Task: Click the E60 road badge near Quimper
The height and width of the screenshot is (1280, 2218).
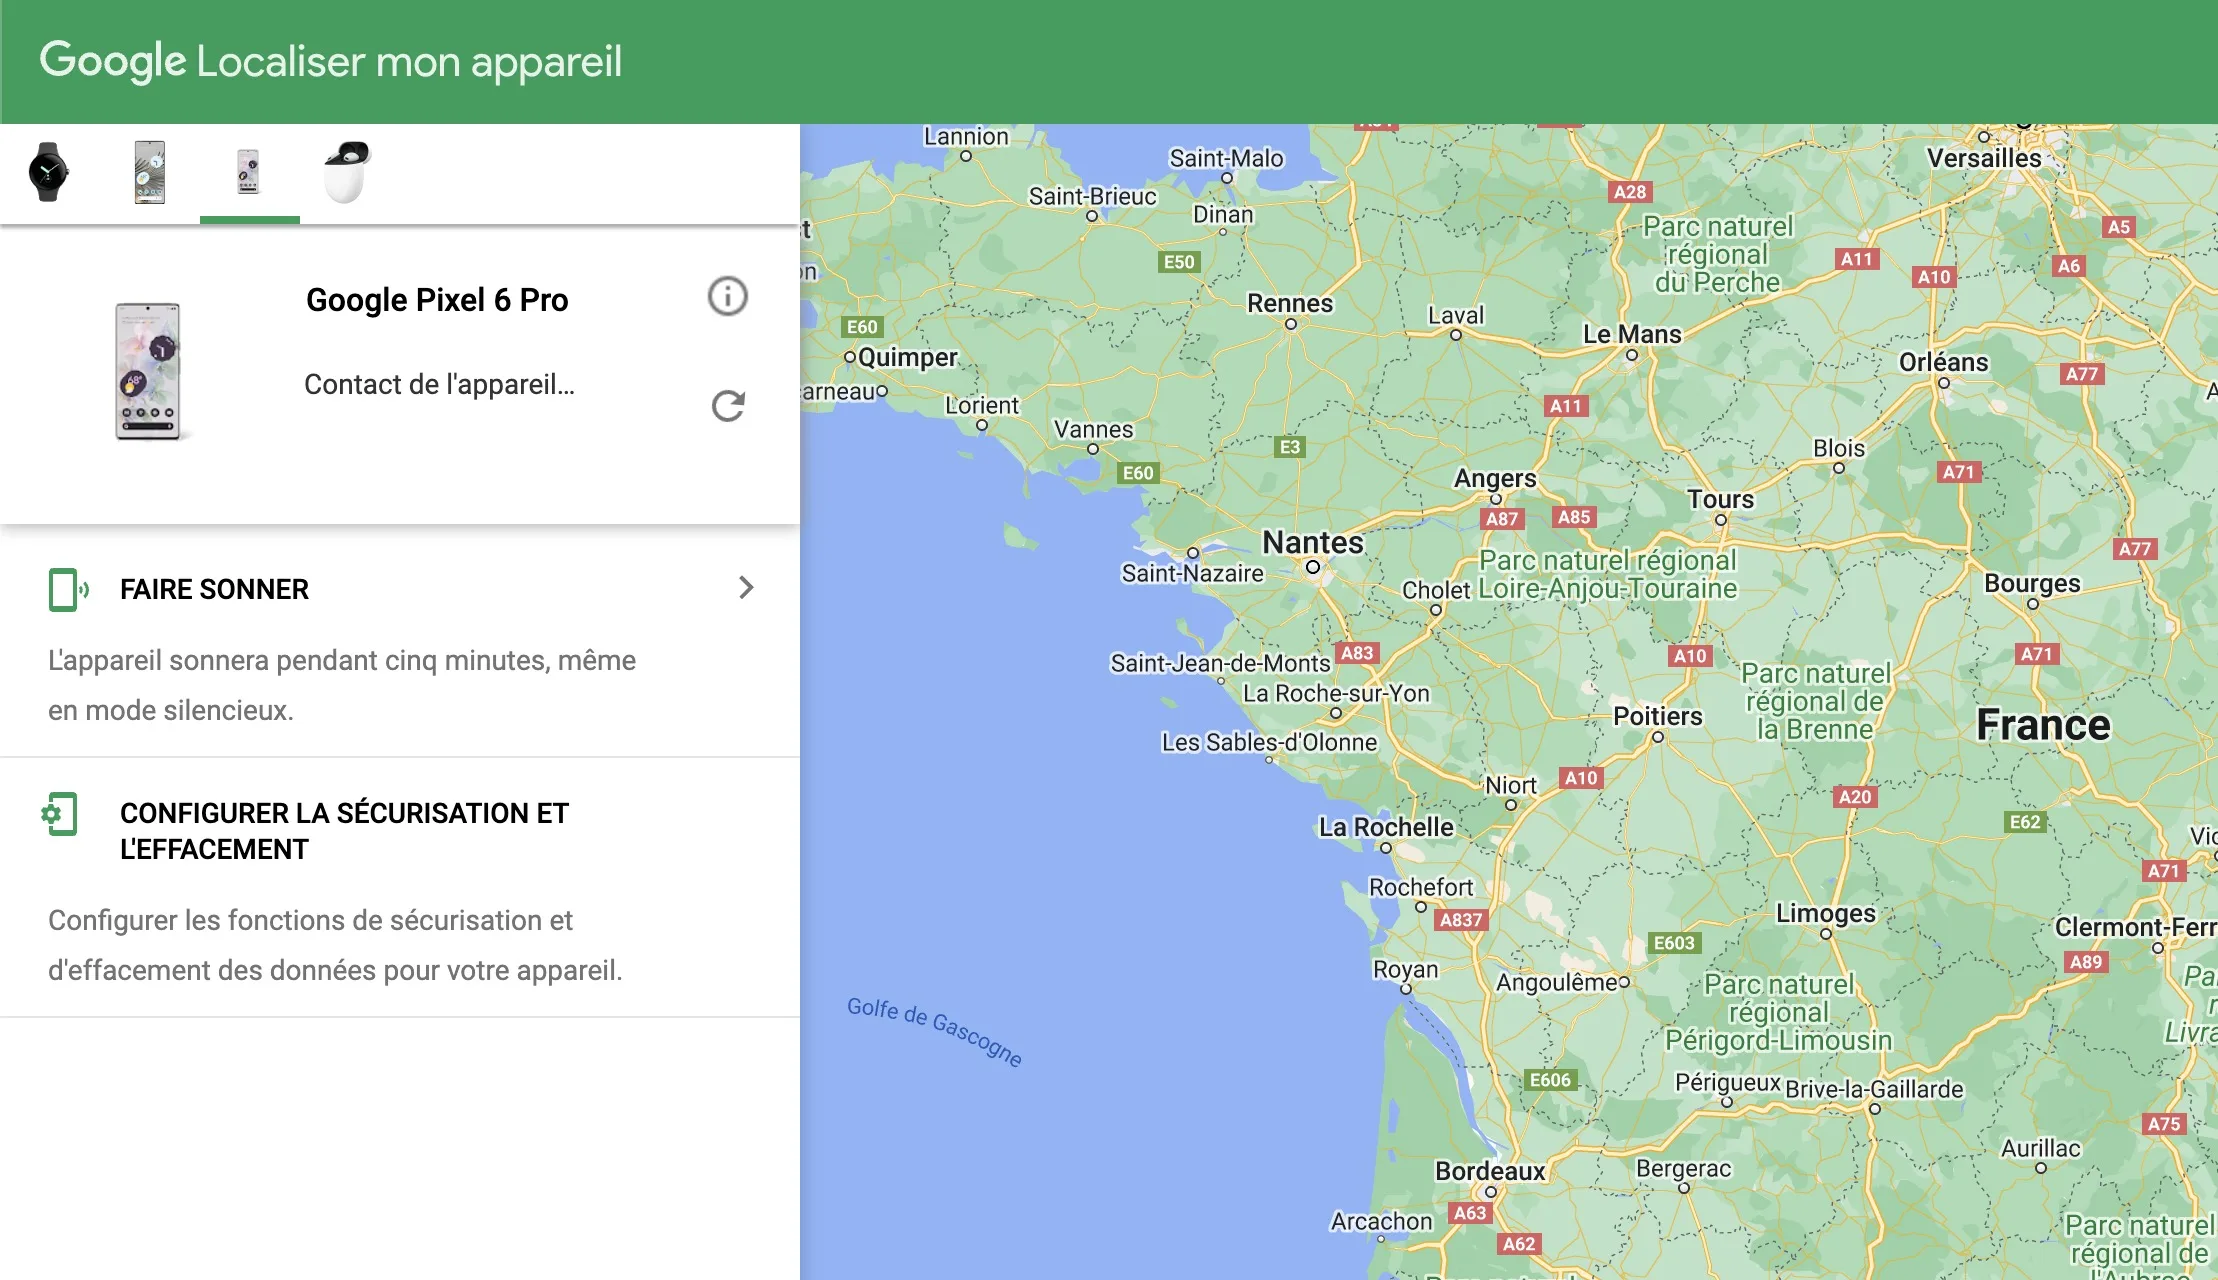Action: 861,327
